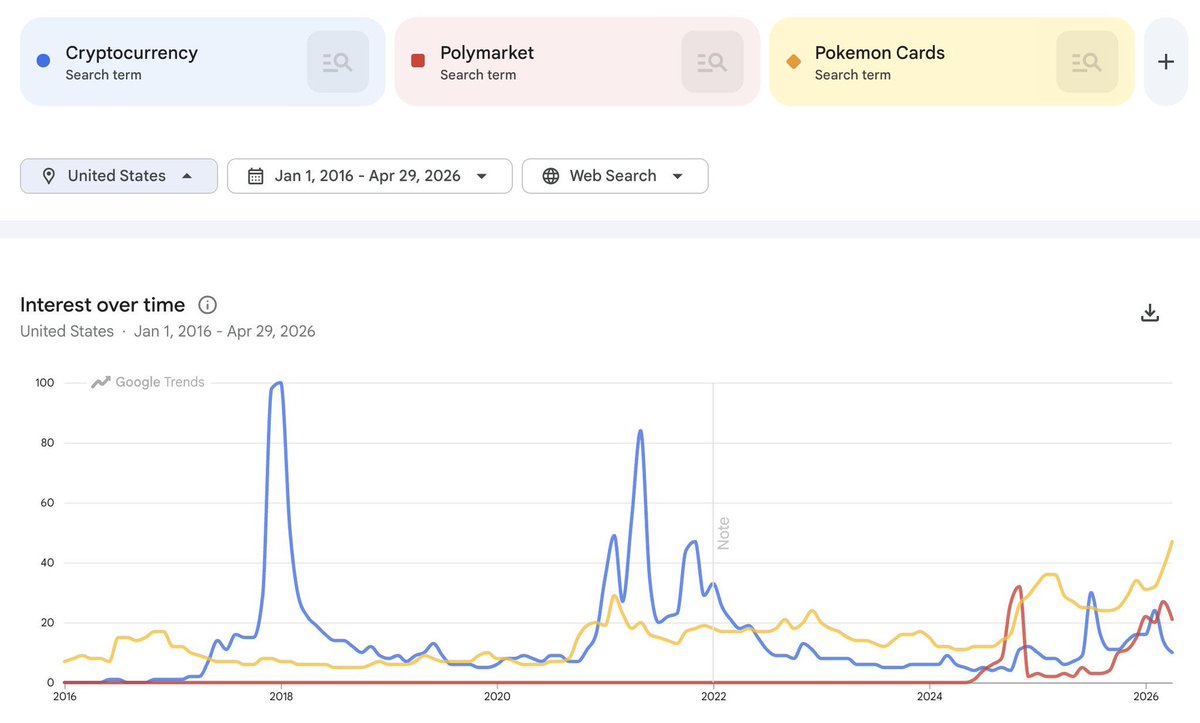
Task: Open the Jan 1, 2016 - Apr 29, 2026 date dropdown
Action: pos(370,176)
